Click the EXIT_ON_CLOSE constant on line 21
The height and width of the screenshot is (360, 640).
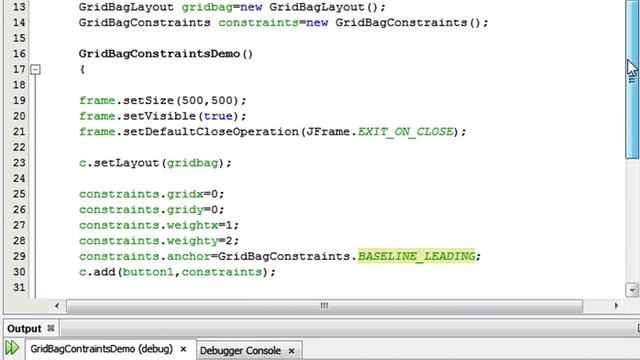pos(406,132)
